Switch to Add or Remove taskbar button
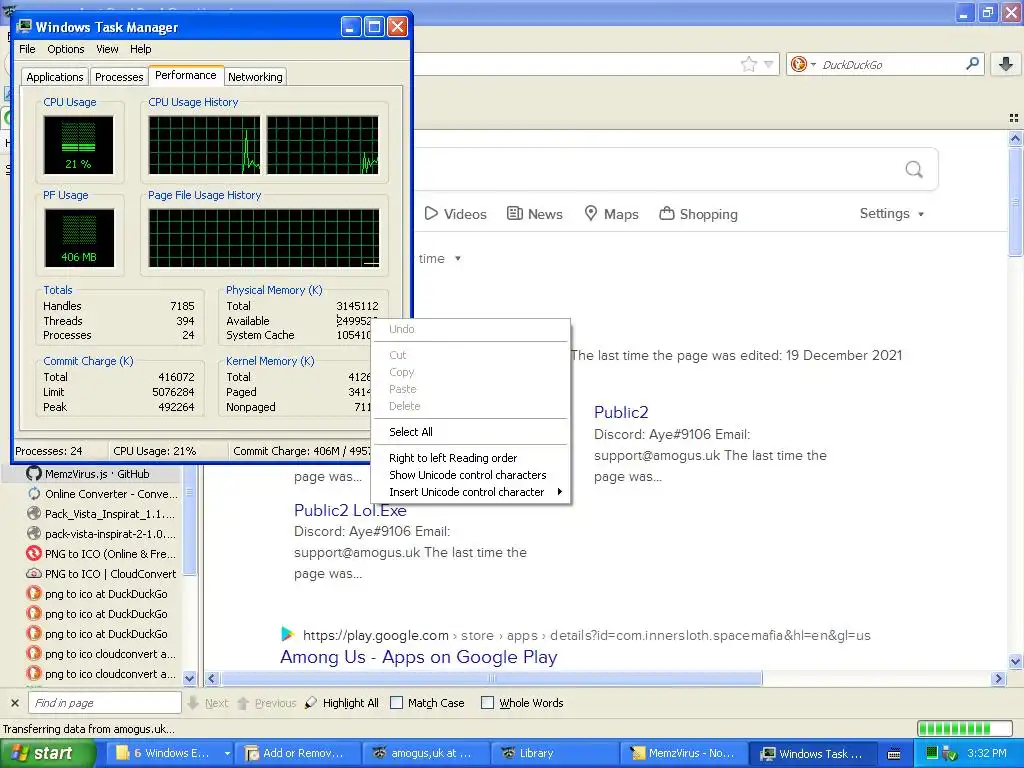1024x768 pixels. tap(297, 754)
